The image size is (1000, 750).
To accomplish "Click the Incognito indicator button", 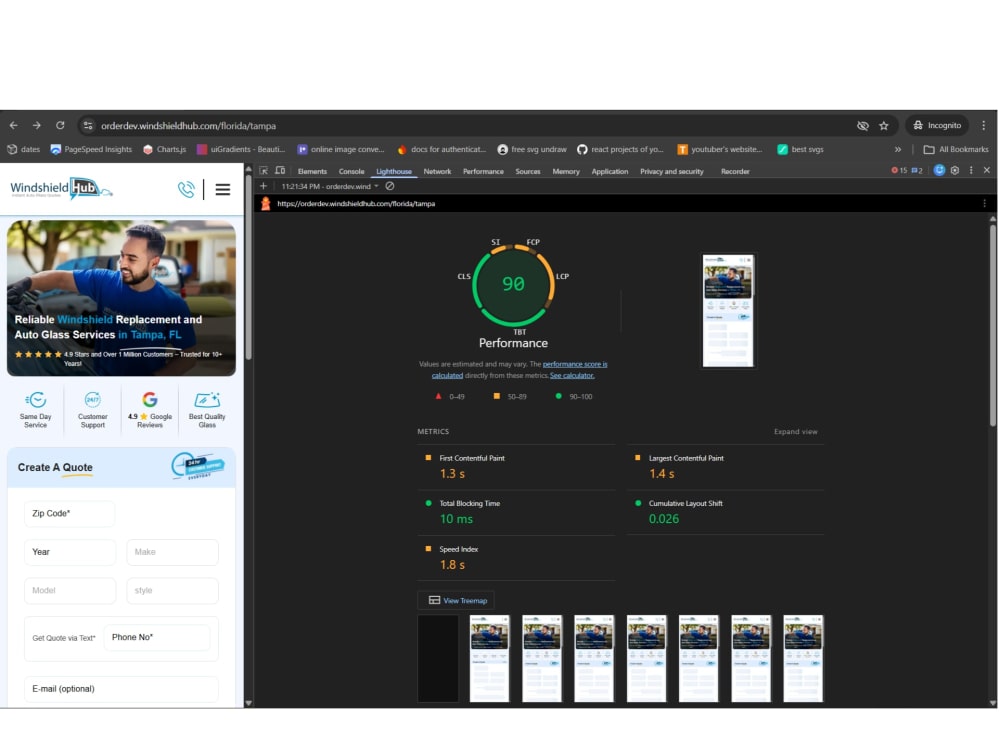I will coord(937,126).
